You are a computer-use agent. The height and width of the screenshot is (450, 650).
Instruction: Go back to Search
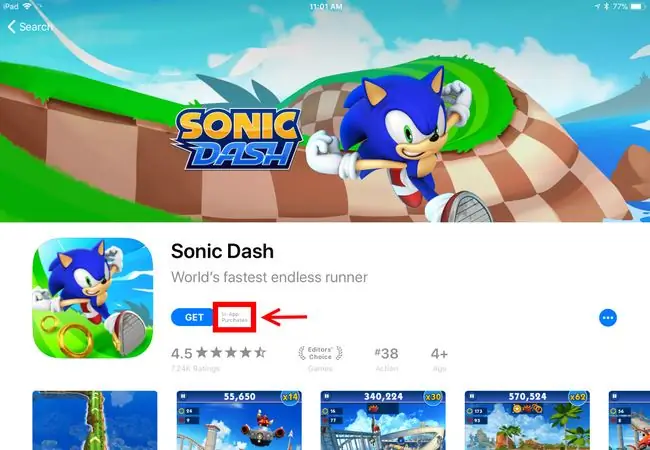(30, 27)
